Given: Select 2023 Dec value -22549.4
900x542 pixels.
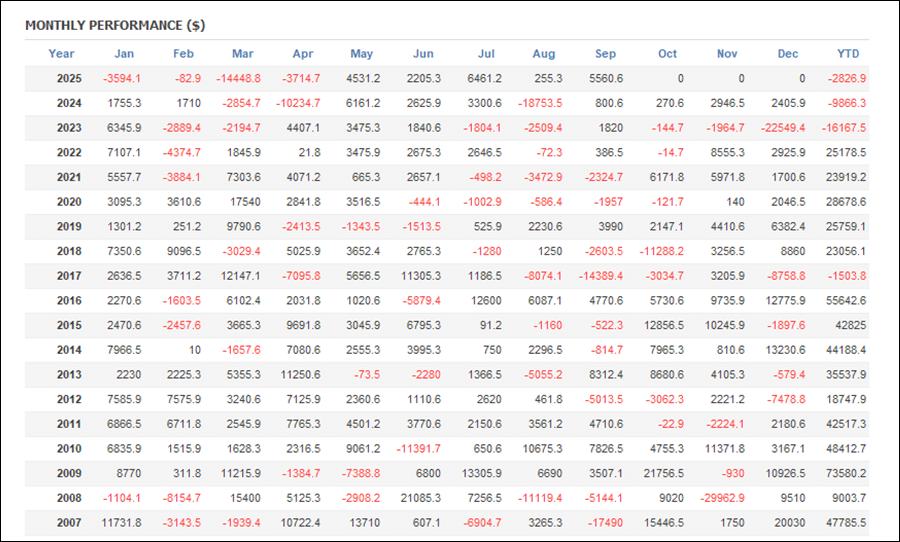Looking at the screenshot, I should tap(787, 127).
